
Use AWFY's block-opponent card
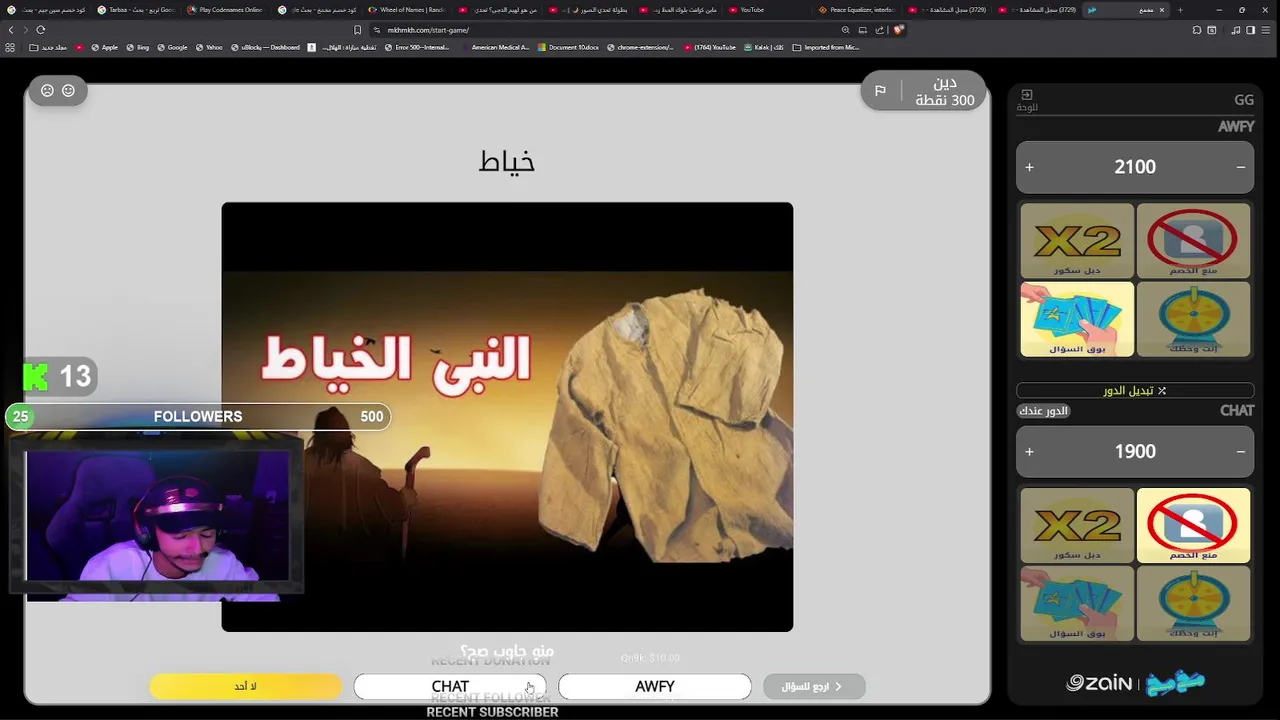1193,240
